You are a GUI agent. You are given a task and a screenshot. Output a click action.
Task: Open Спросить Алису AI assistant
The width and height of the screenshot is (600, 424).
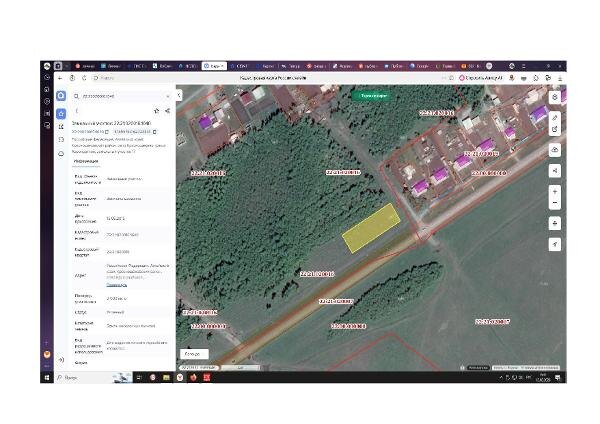pos(481,78)
